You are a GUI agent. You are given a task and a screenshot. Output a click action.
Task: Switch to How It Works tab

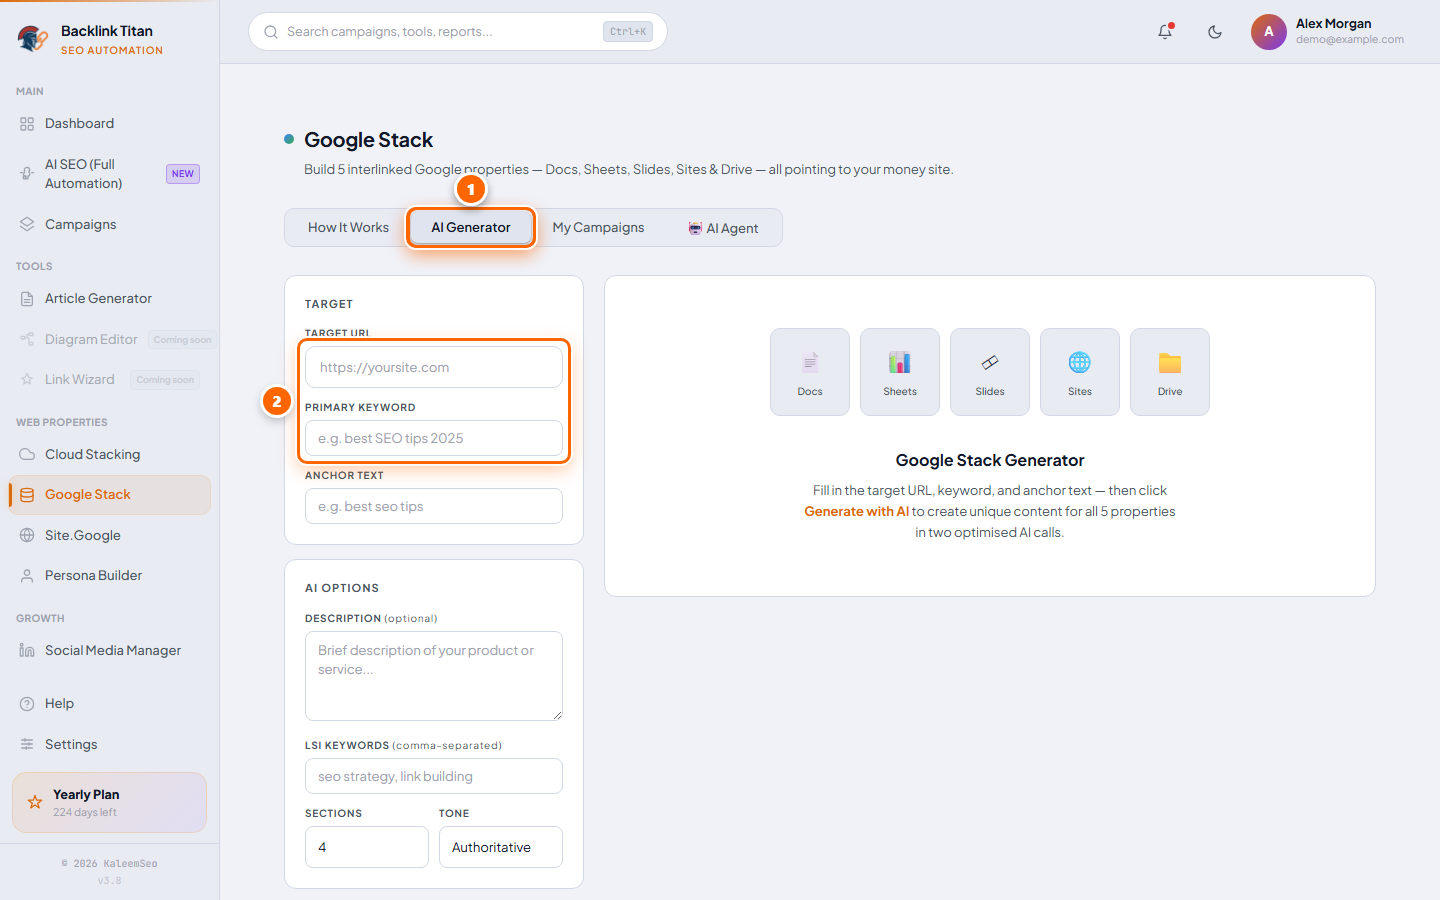pos(348,228)
